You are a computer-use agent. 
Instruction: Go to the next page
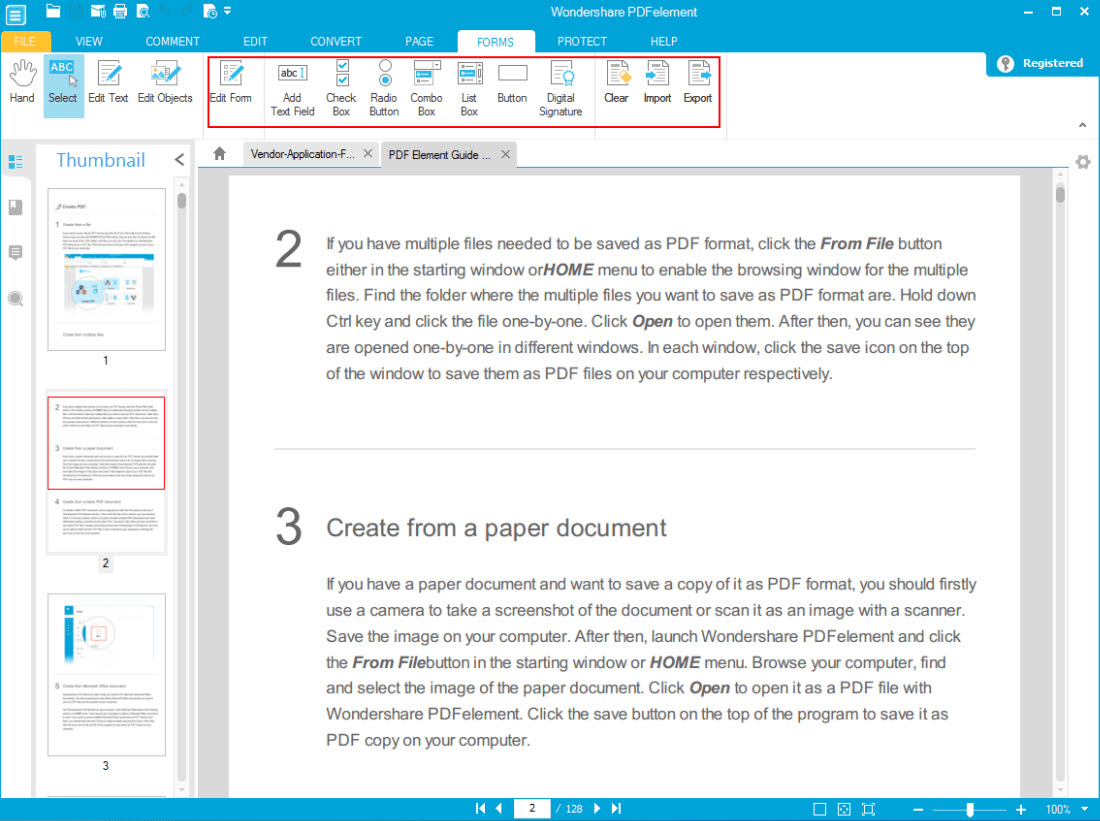(597, 808)
